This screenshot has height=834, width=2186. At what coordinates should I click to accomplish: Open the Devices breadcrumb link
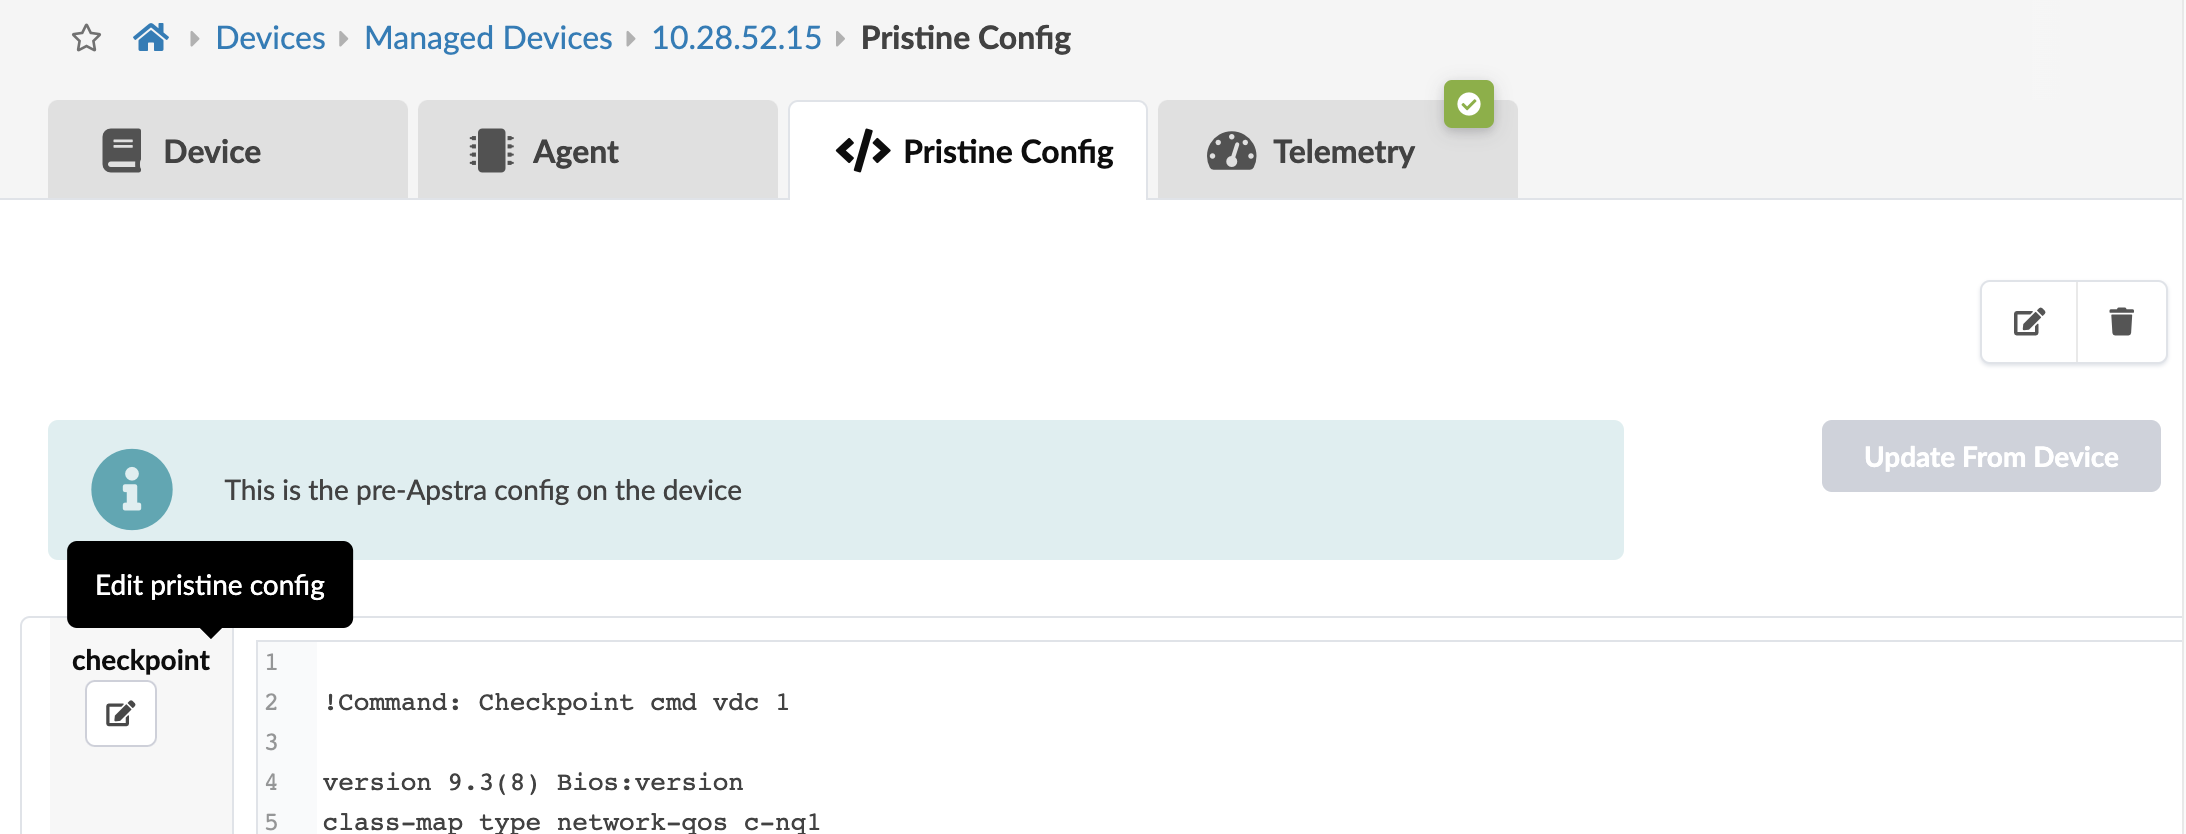[x=270, y=38]
